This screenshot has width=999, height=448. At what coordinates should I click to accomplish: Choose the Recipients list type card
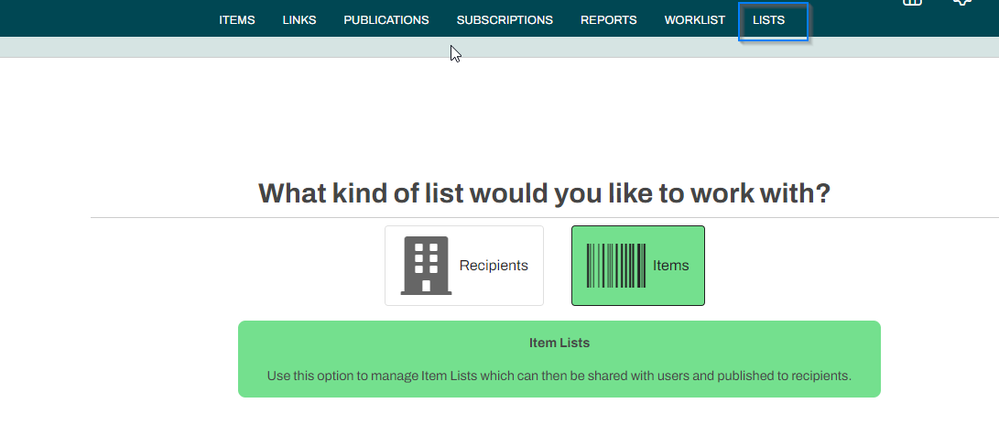pos(464,265)
